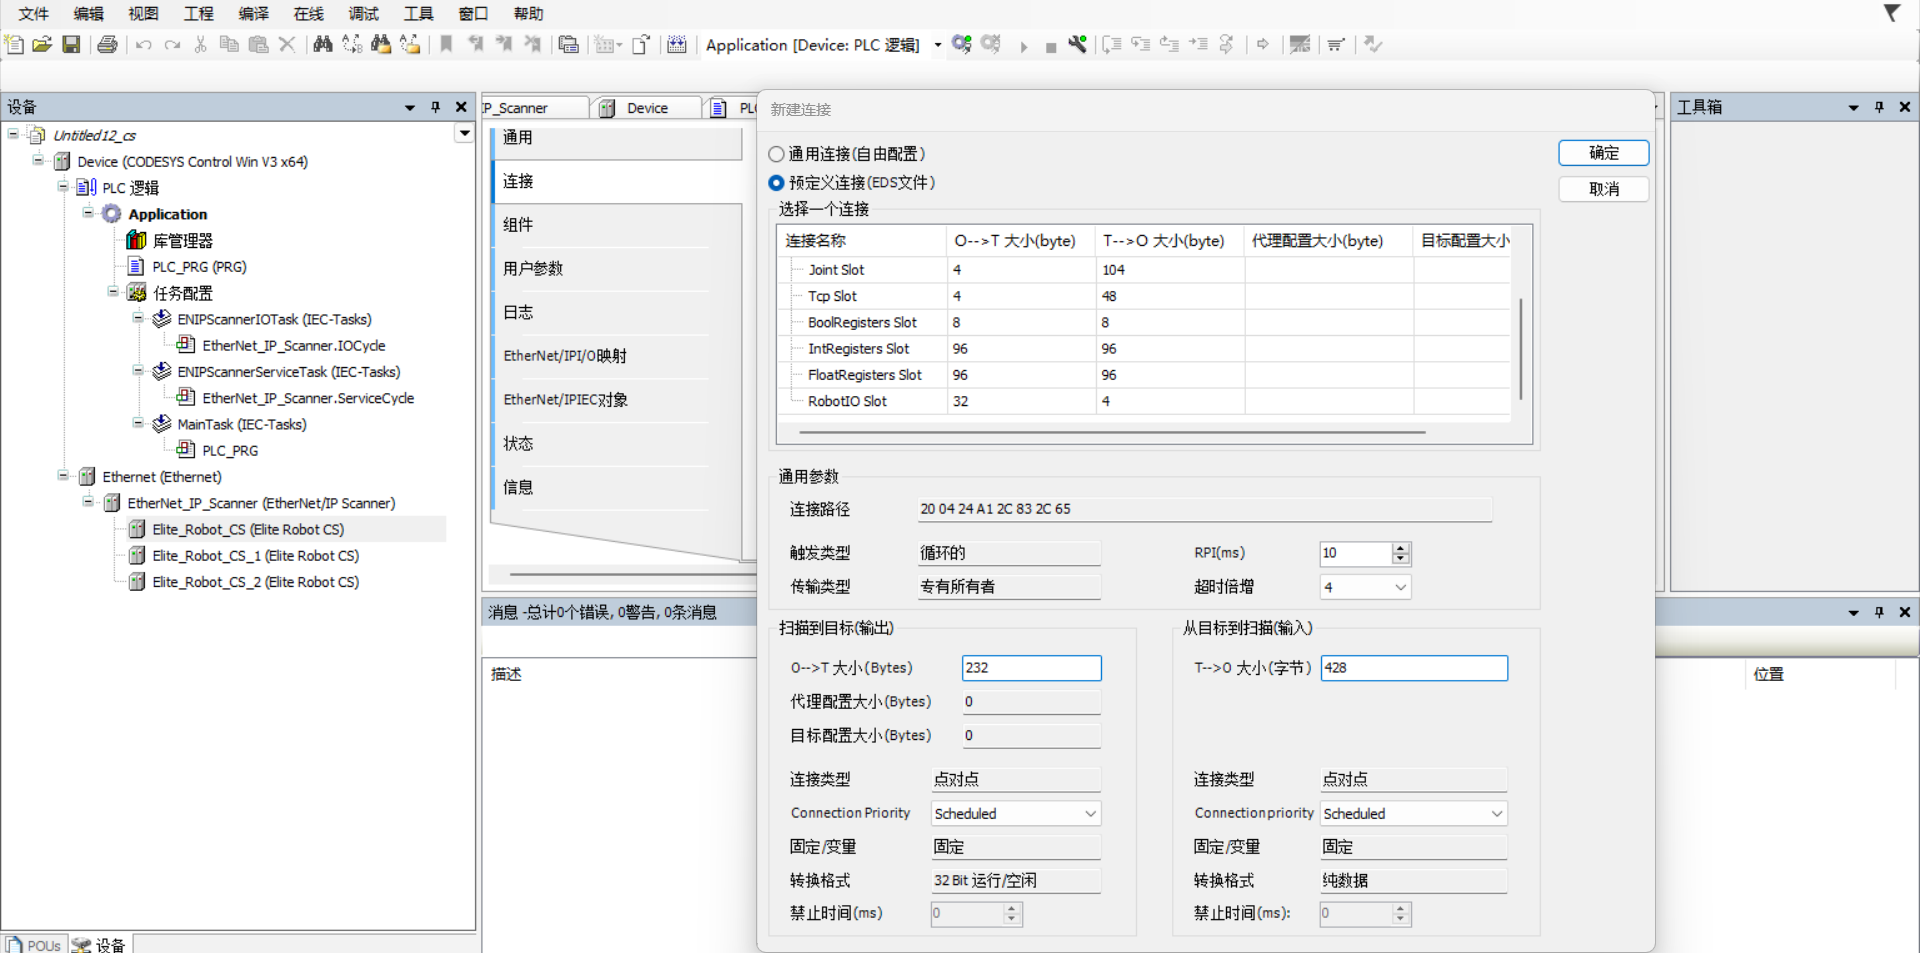Screen dimensions: 1920x953
Task: Click the connection list vertical scrollbar
Action: 1521,349
